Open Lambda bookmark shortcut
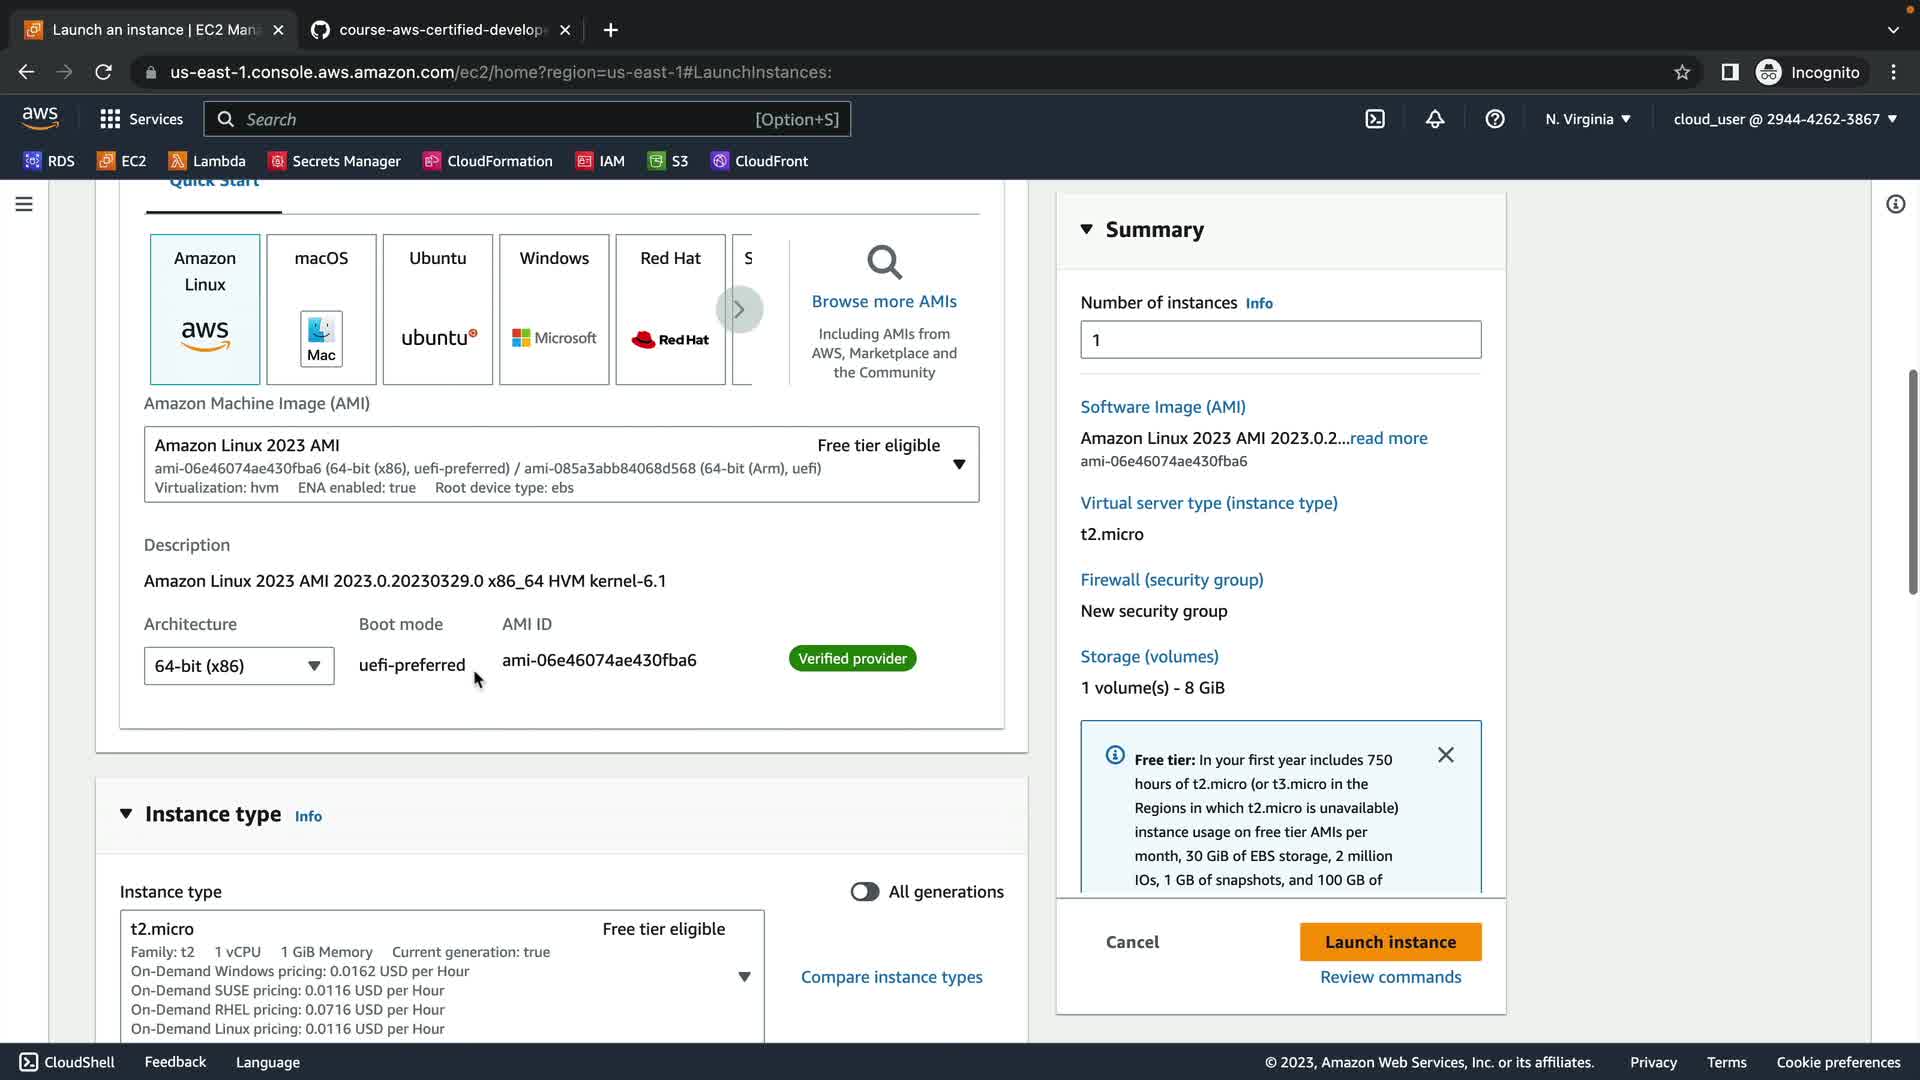 click(x=207, y=161)
